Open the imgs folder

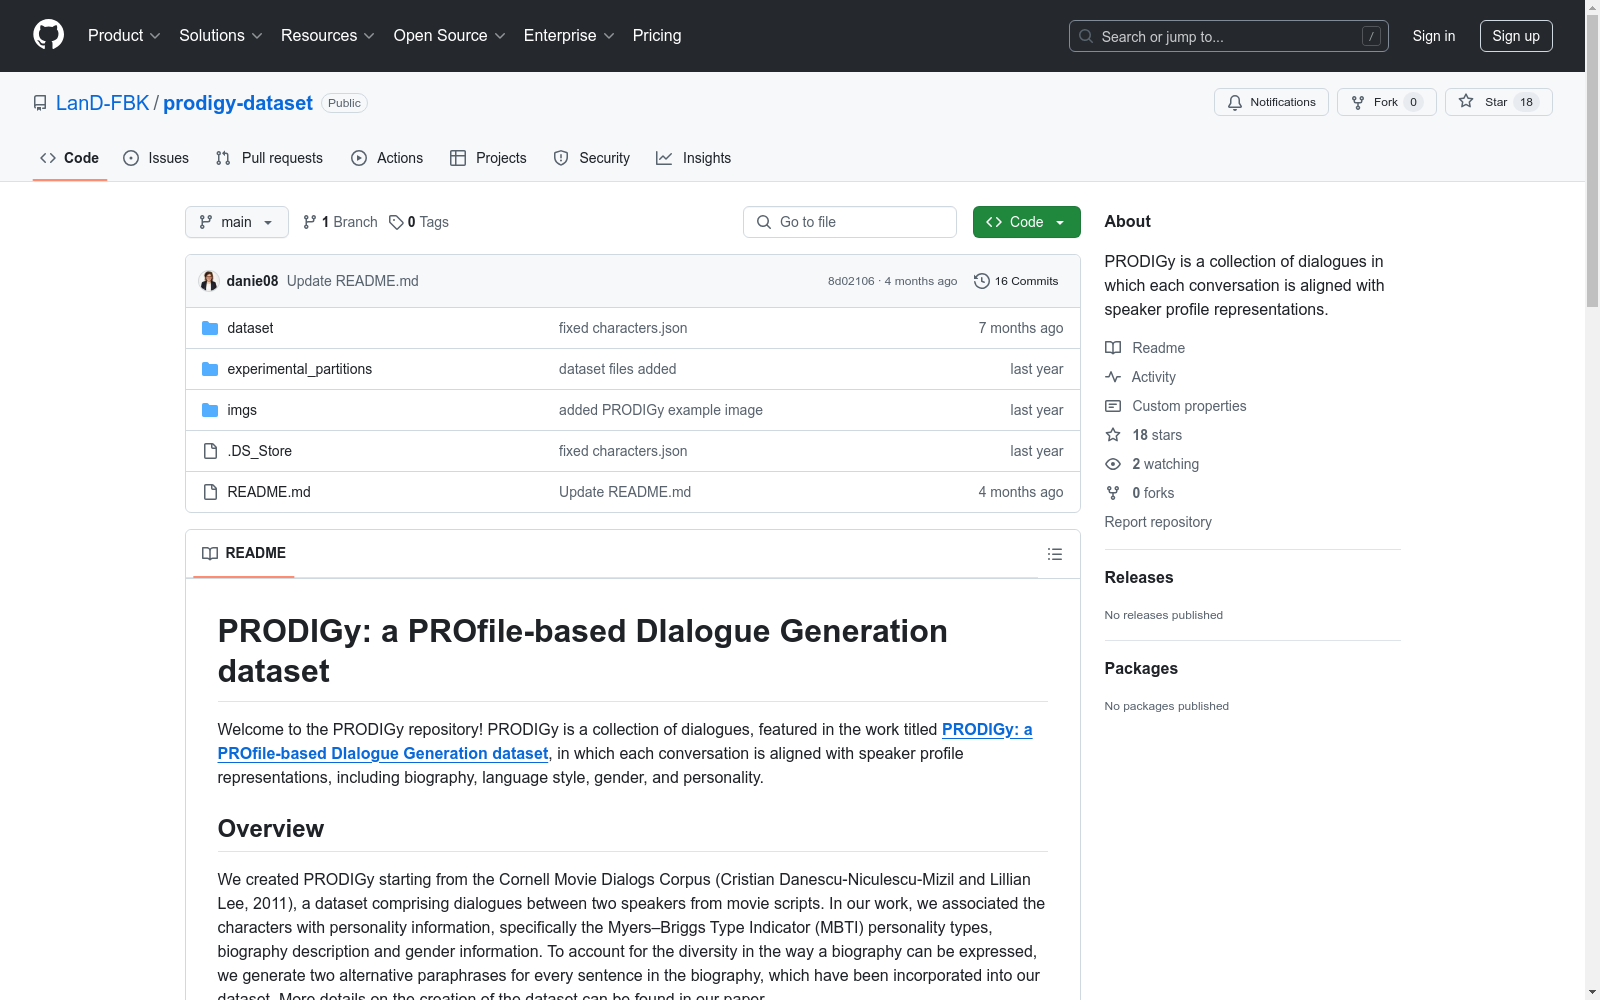pyautogui.click(x=242, y=410)
